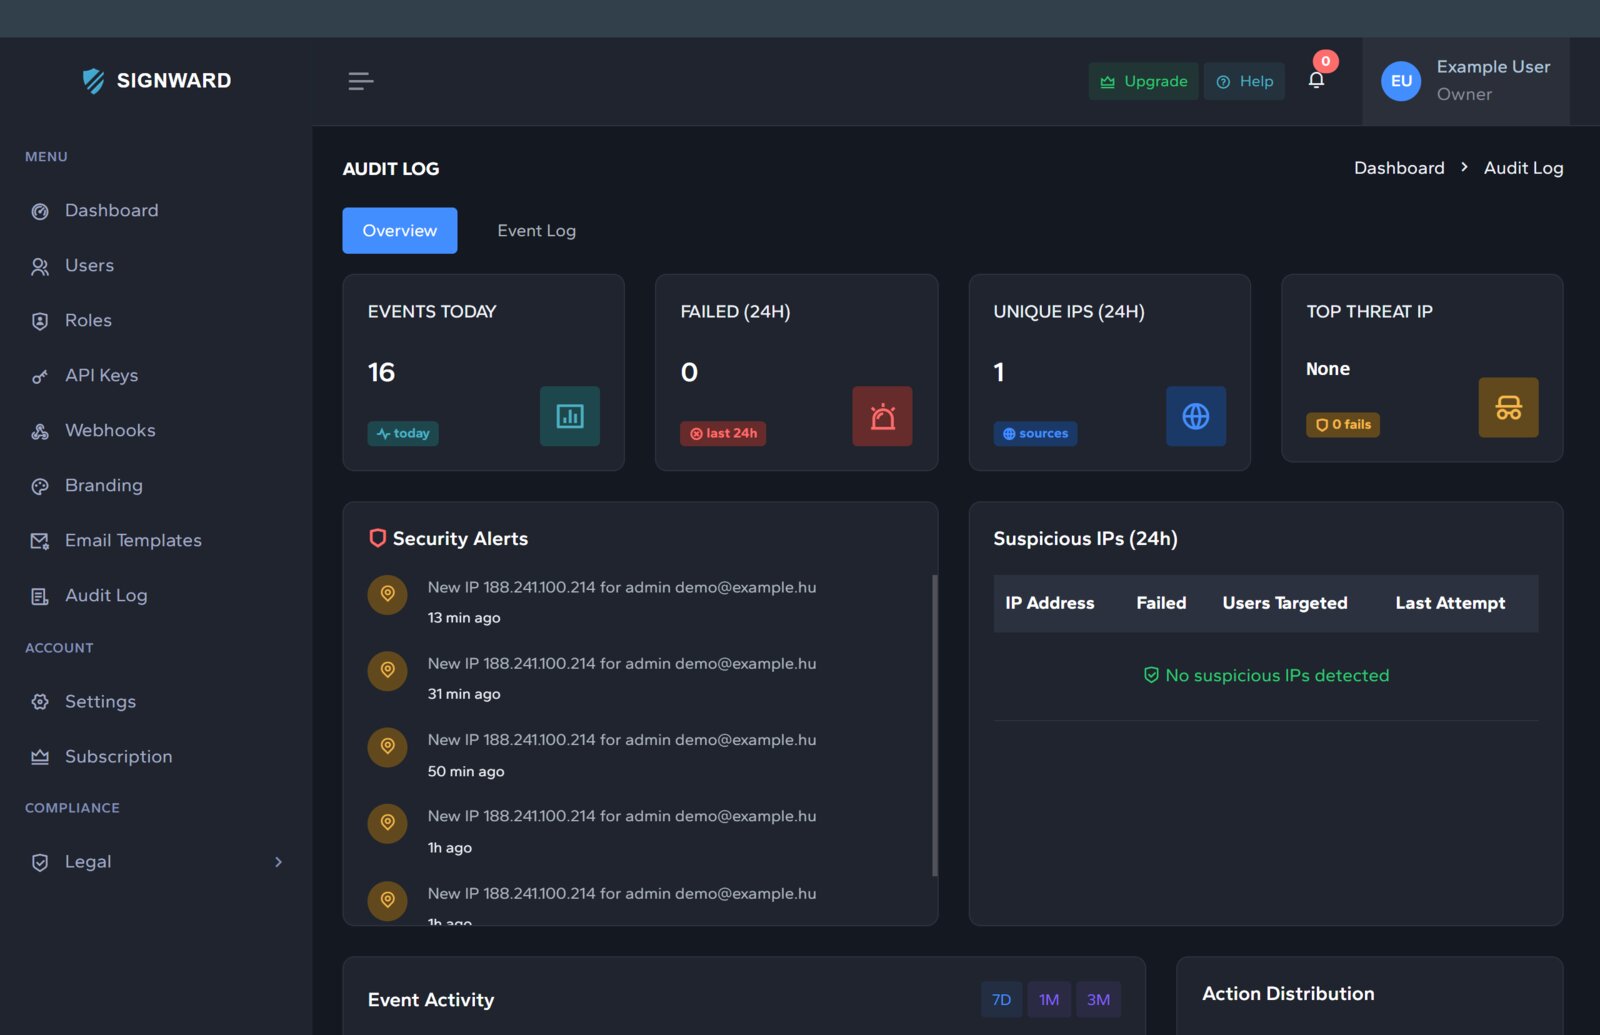Click the Failed column header
The height and width of the screenshot is (1035, 1600).
pyautogui.click(x=1161, y=603)
